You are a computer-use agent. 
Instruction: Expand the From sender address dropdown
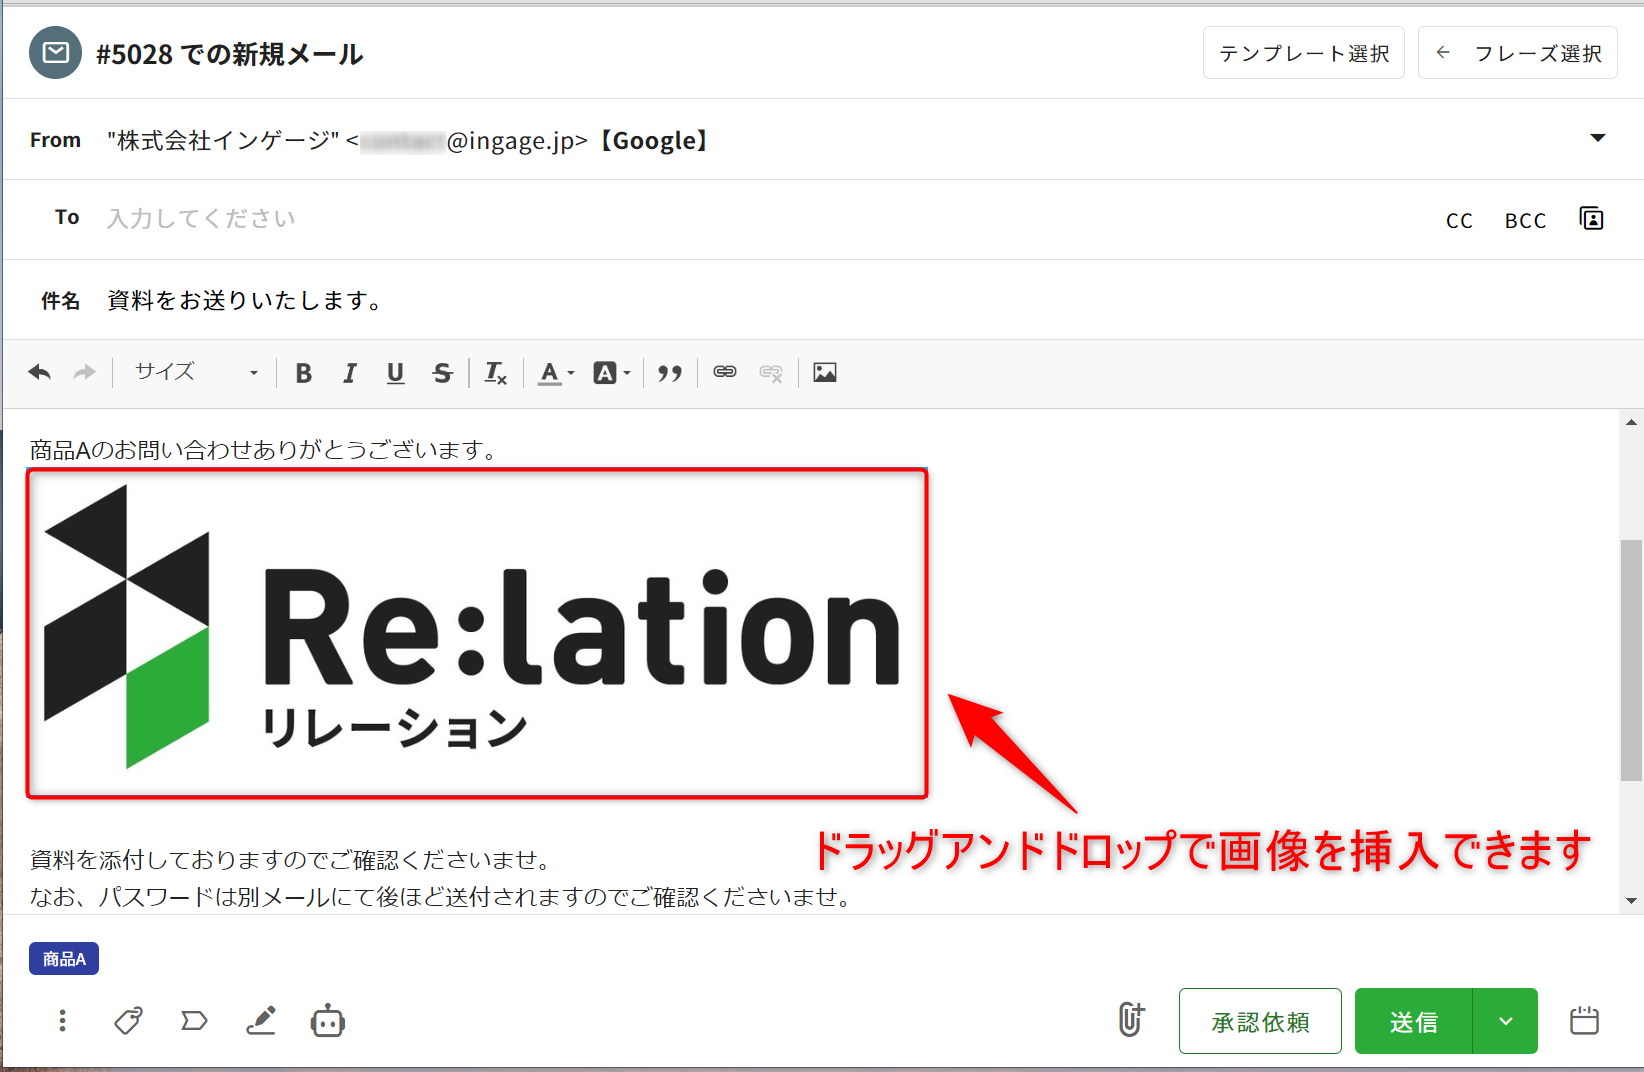[1597, 139]
